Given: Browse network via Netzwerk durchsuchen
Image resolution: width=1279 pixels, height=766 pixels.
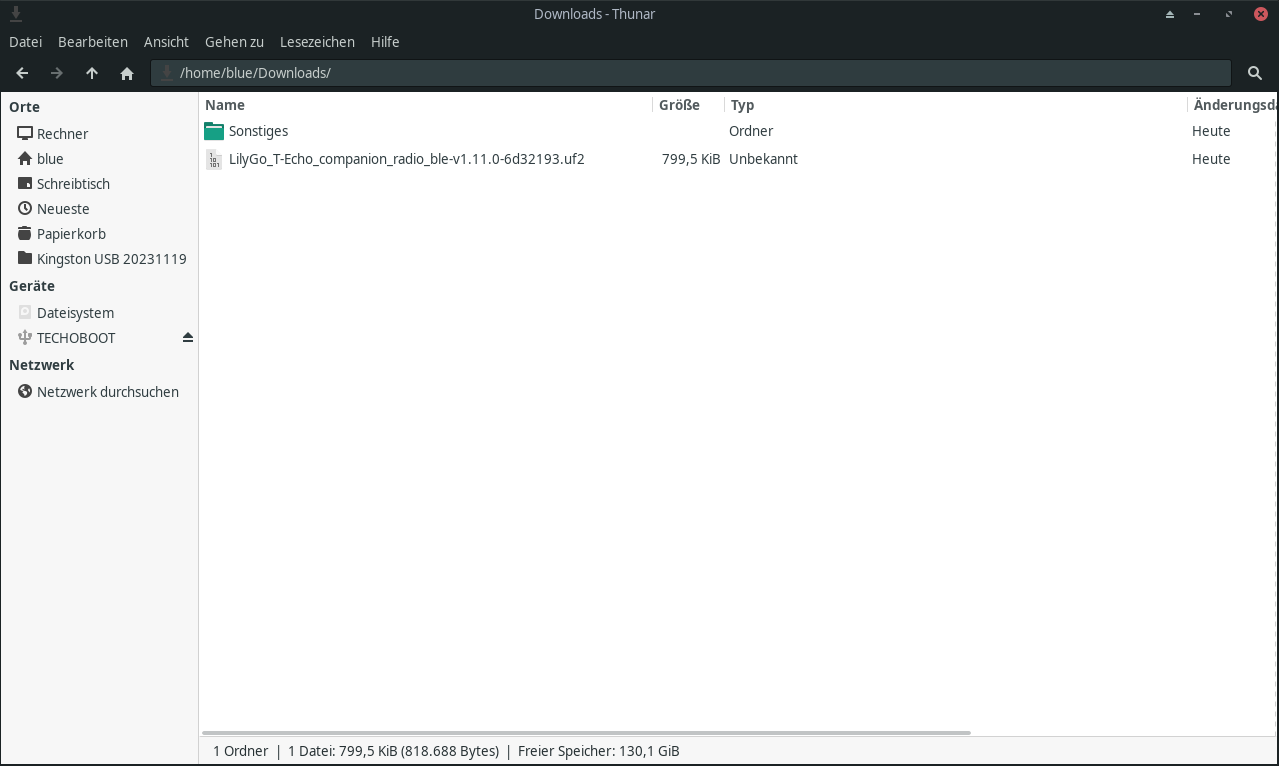Looking at the screenshot, I should [x=107, y=392].
